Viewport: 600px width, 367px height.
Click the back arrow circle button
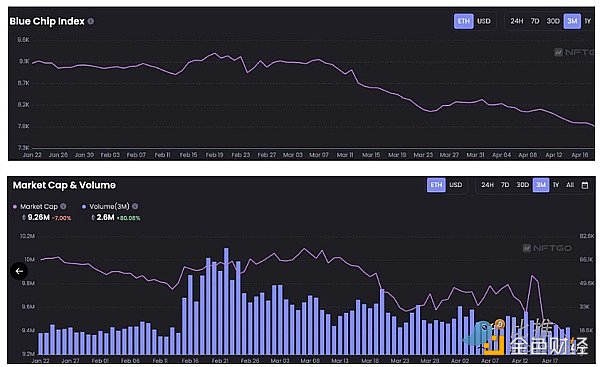(19, 271)
